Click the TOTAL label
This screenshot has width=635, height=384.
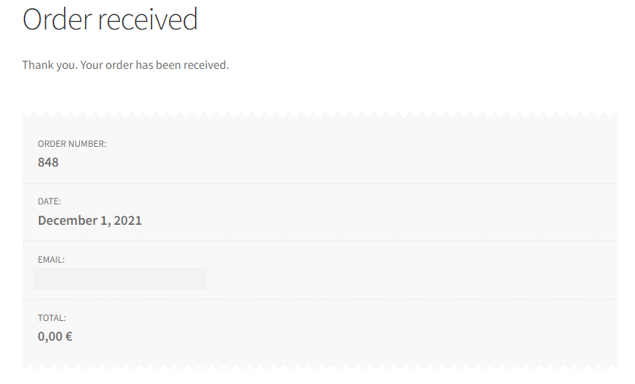point(52,318)
